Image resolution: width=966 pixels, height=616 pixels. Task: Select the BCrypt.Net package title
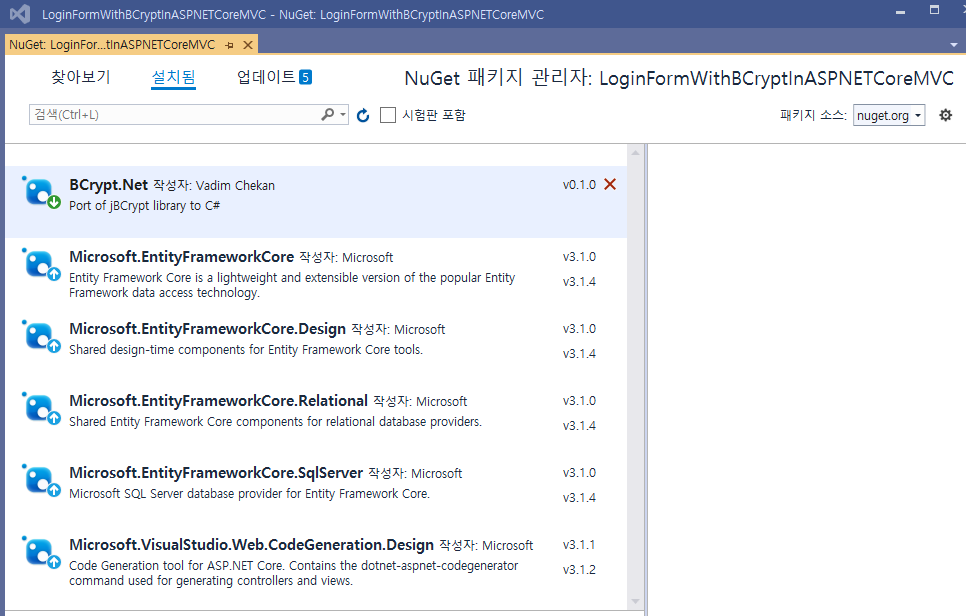click(108, 185)
